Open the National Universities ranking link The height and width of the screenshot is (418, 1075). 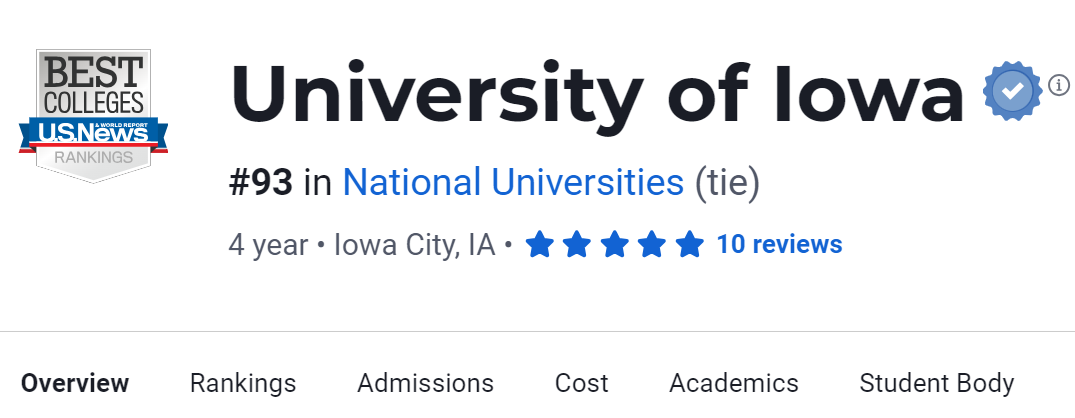[513, 183]
